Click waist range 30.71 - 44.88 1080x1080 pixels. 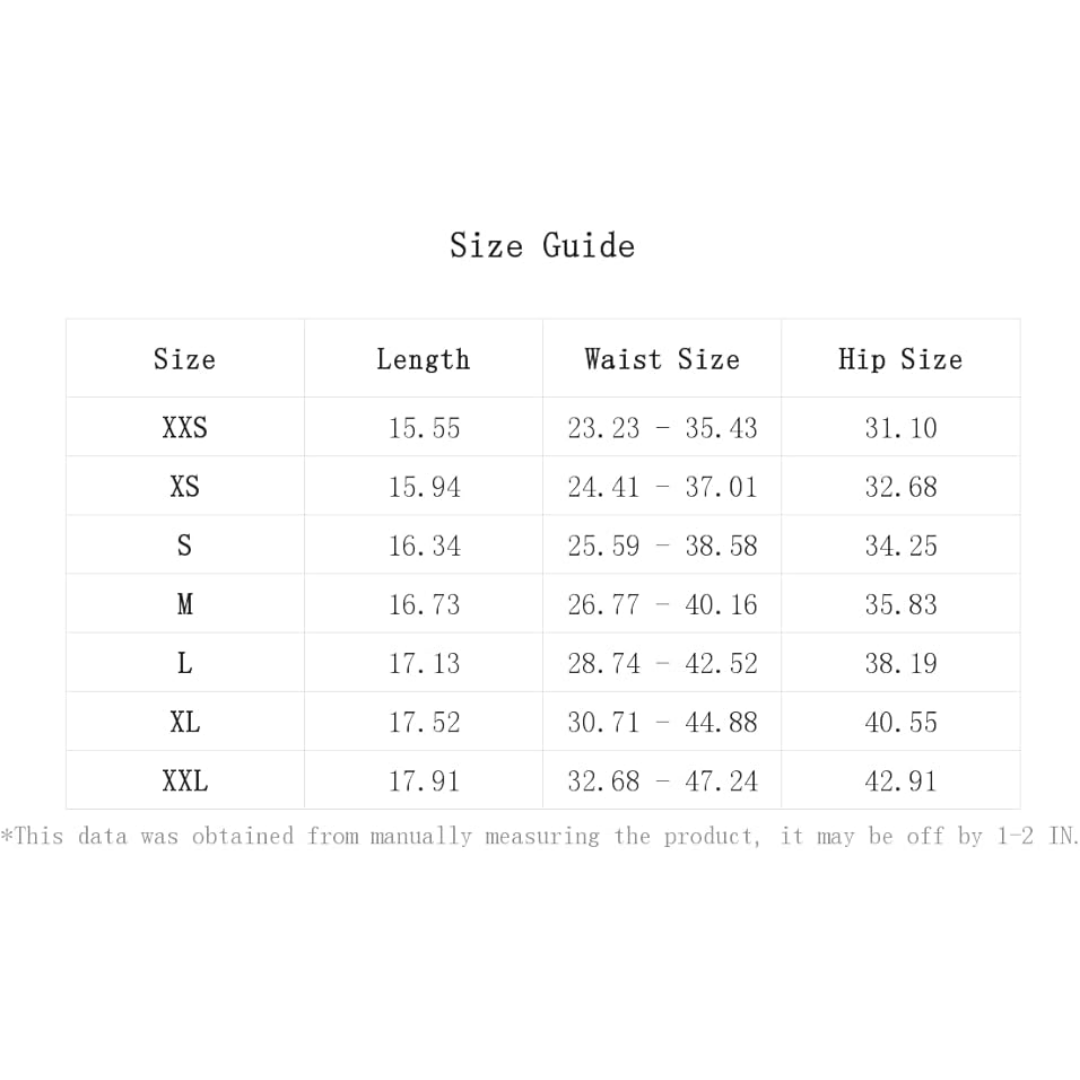pos(662,722)
